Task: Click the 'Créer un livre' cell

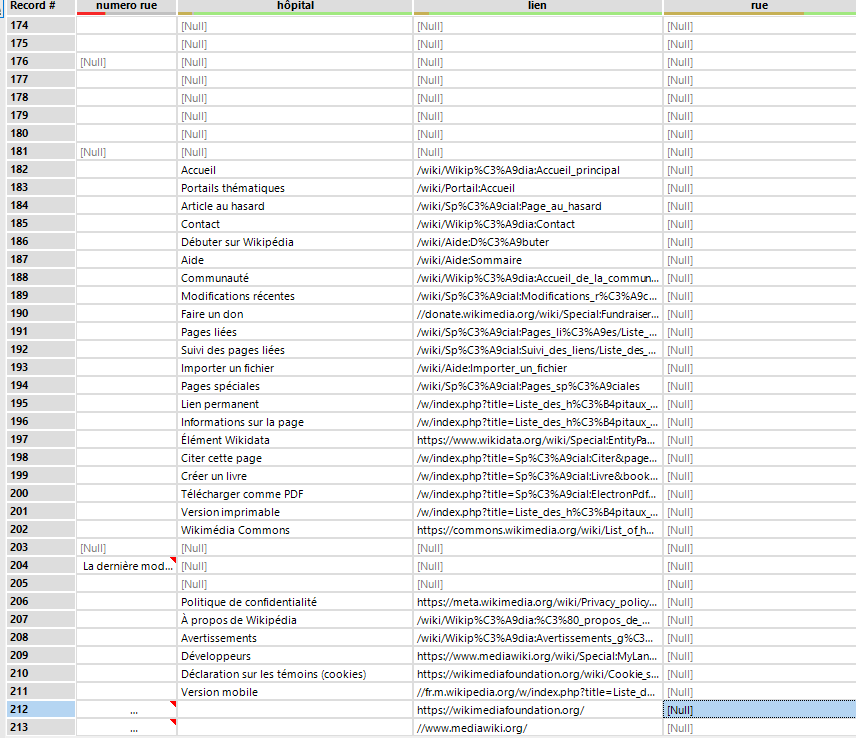Action: 295,477
